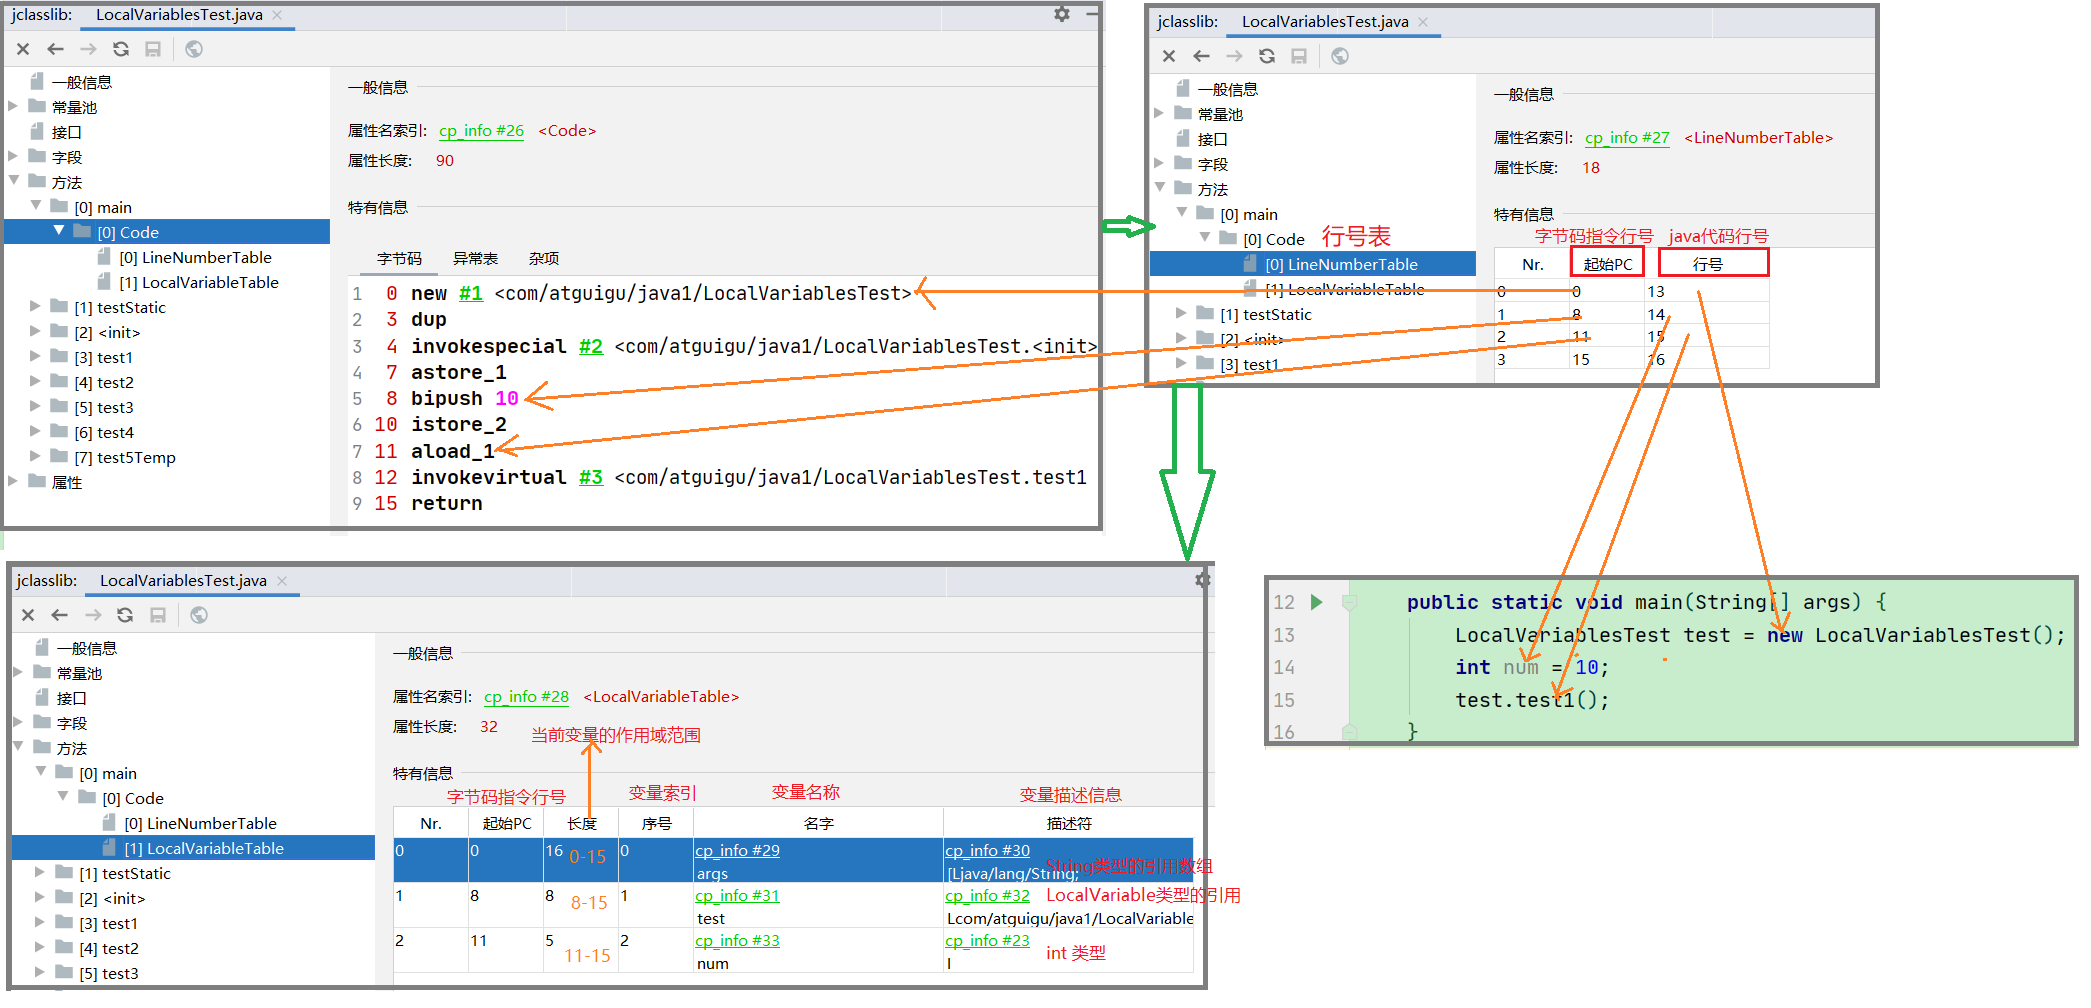Switch to the 异常表 tab

[475, 259]
